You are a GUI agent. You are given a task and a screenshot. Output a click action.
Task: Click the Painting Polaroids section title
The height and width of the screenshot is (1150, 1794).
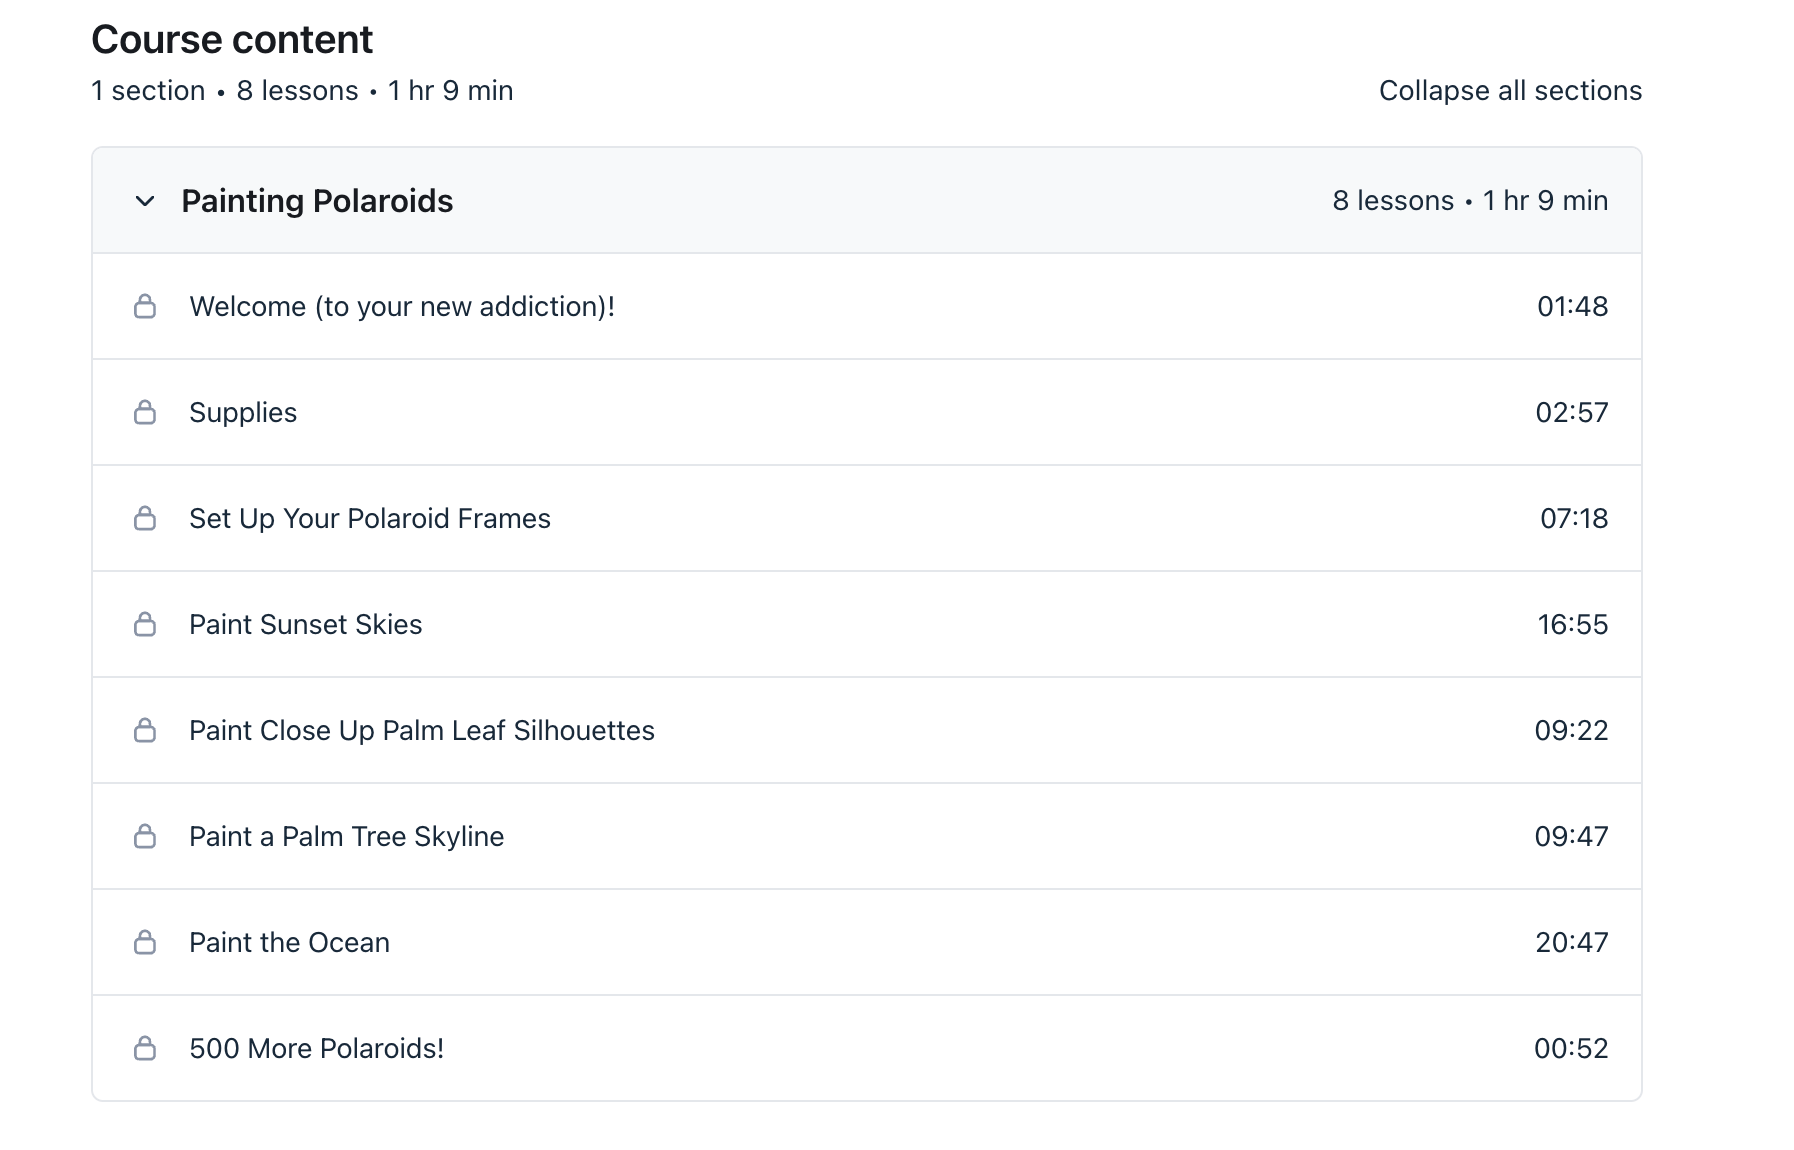coord(317,201)
